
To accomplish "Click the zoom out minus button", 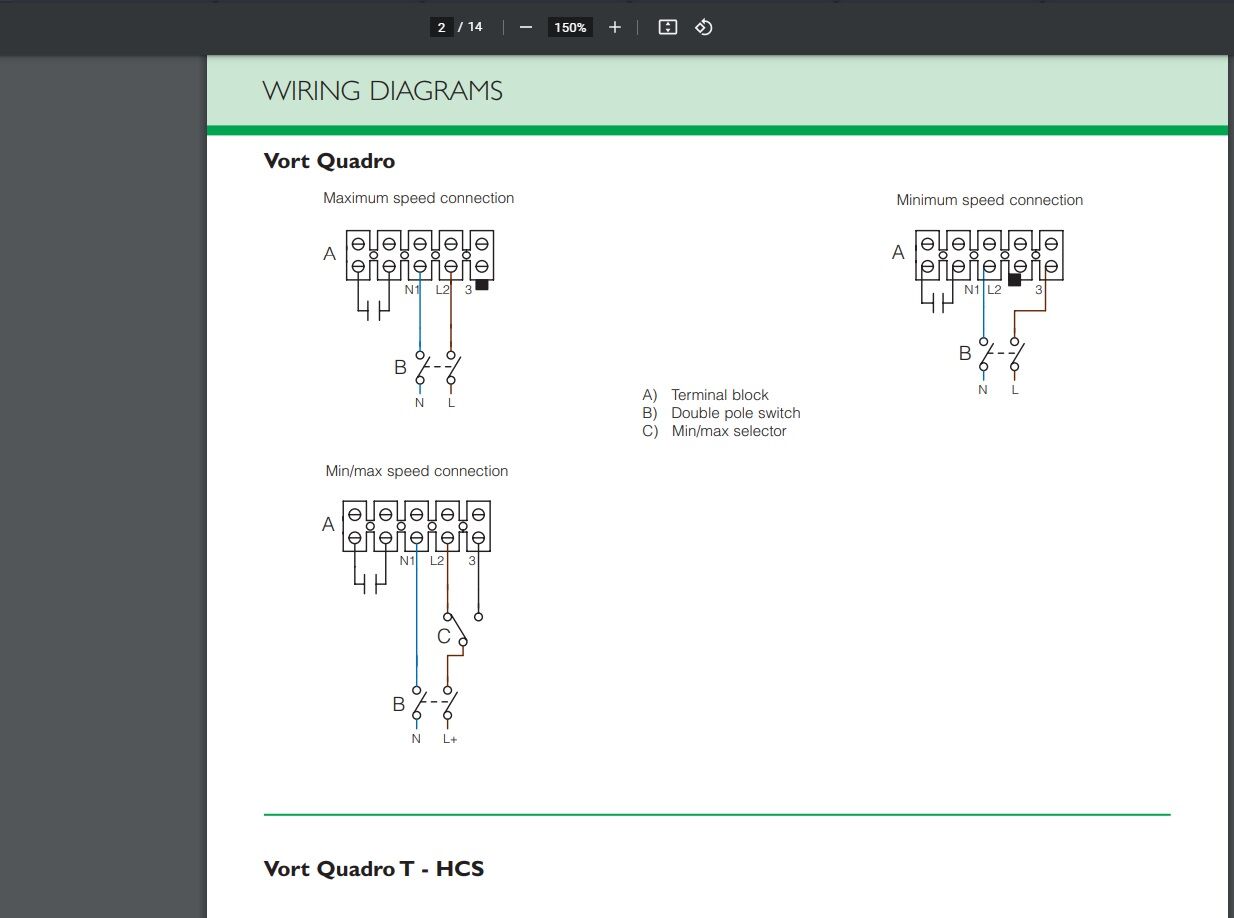I will pyautogui.click(x=526, y=27).
